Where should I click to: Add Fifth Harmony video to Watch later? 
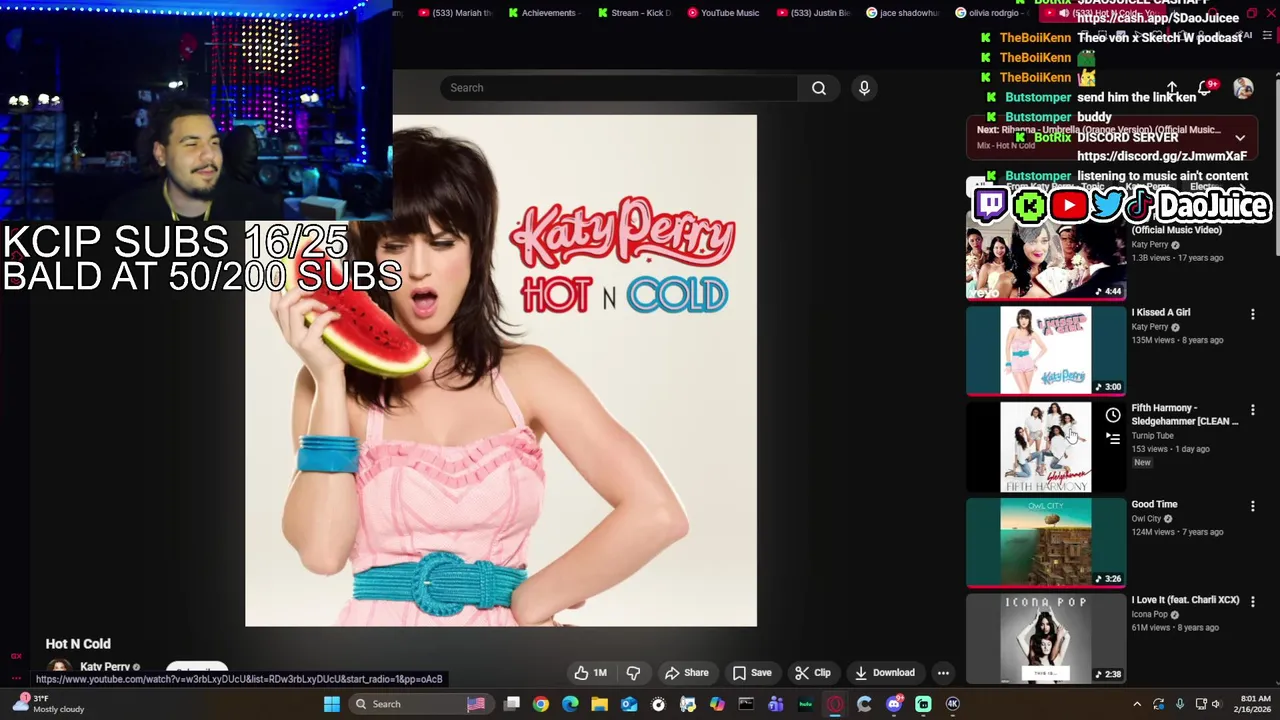click(x=1113, y=415)
